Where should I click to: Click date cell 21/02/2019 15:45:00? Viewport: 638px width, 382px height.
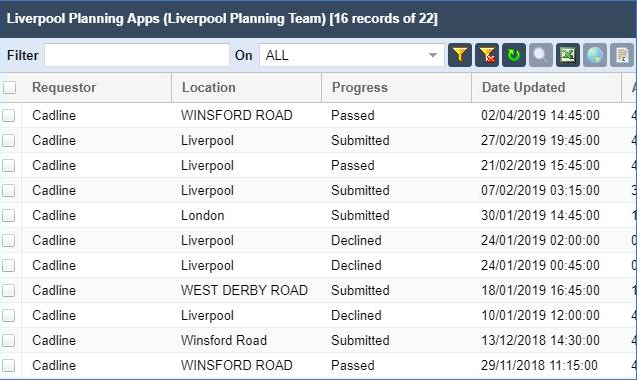coord(540,166)
